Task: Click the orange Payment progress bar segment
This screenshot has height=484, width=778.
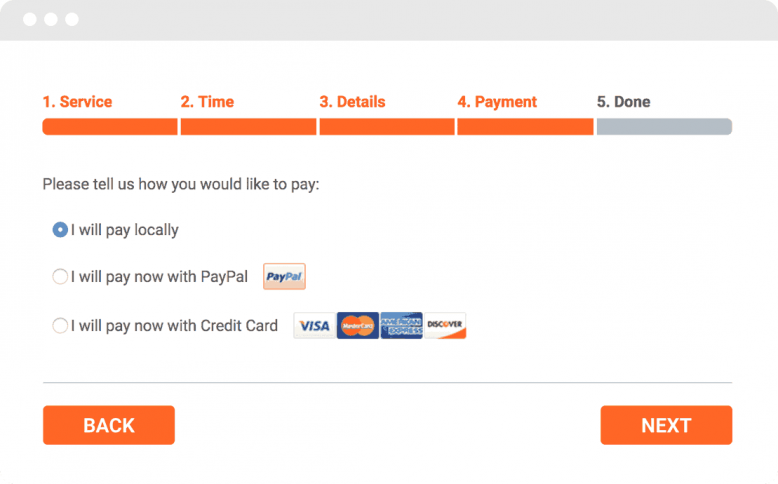Action: (x=525, y=127)
